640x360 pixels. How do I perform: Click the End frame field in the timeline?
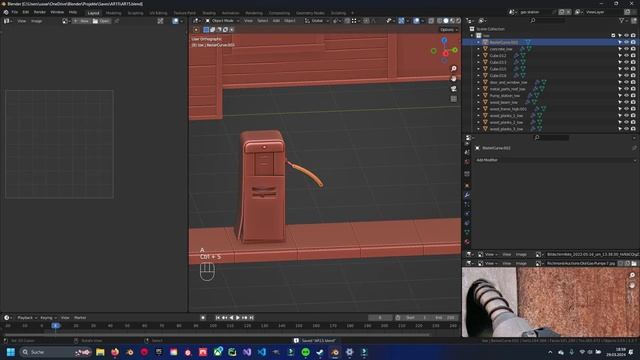(x=444, y=318)
